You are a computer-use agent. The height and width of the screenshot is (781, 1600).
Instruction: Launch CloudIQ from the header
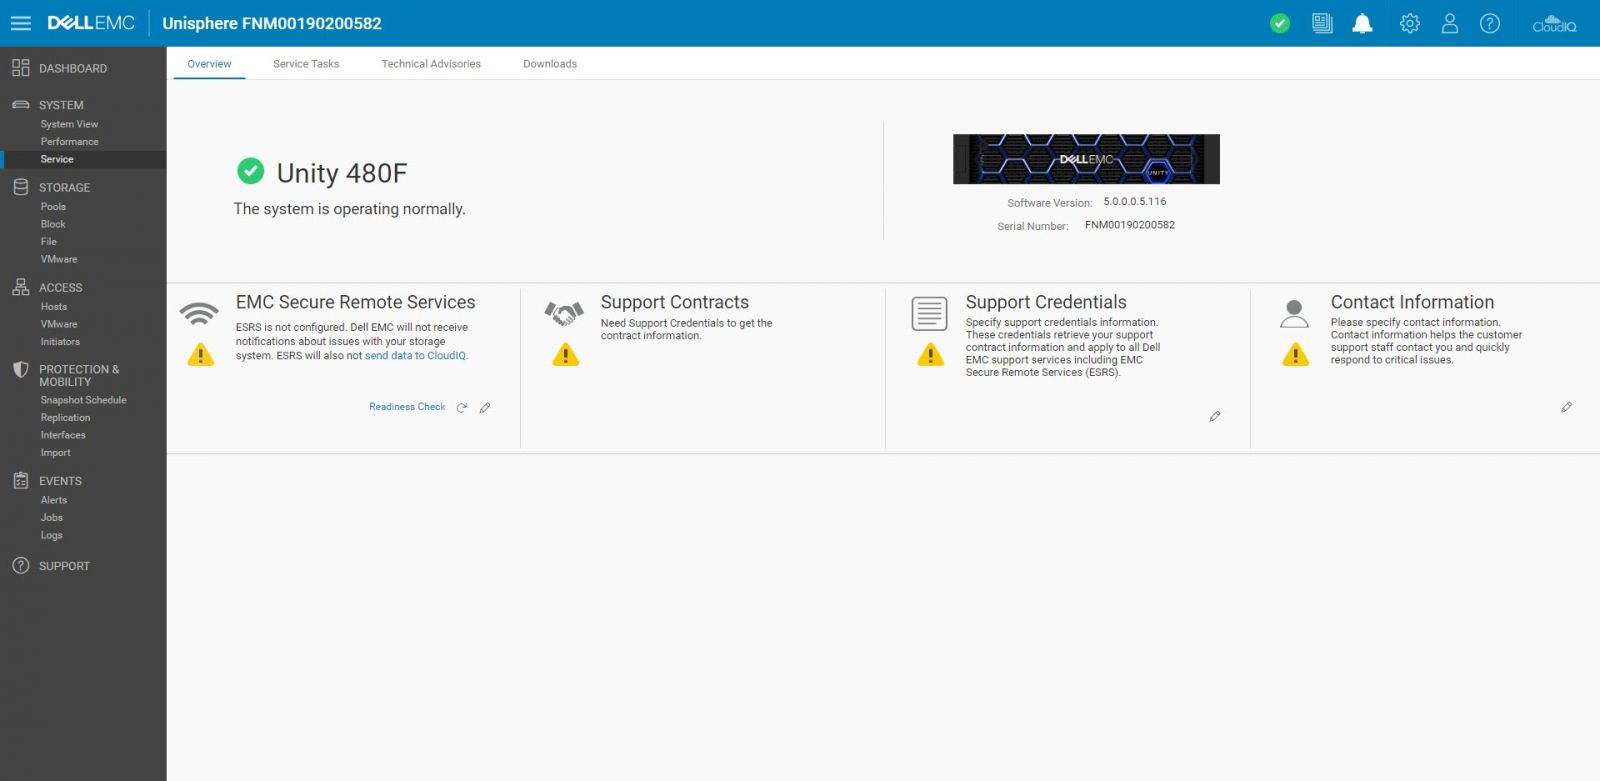tap(1554, 23)
